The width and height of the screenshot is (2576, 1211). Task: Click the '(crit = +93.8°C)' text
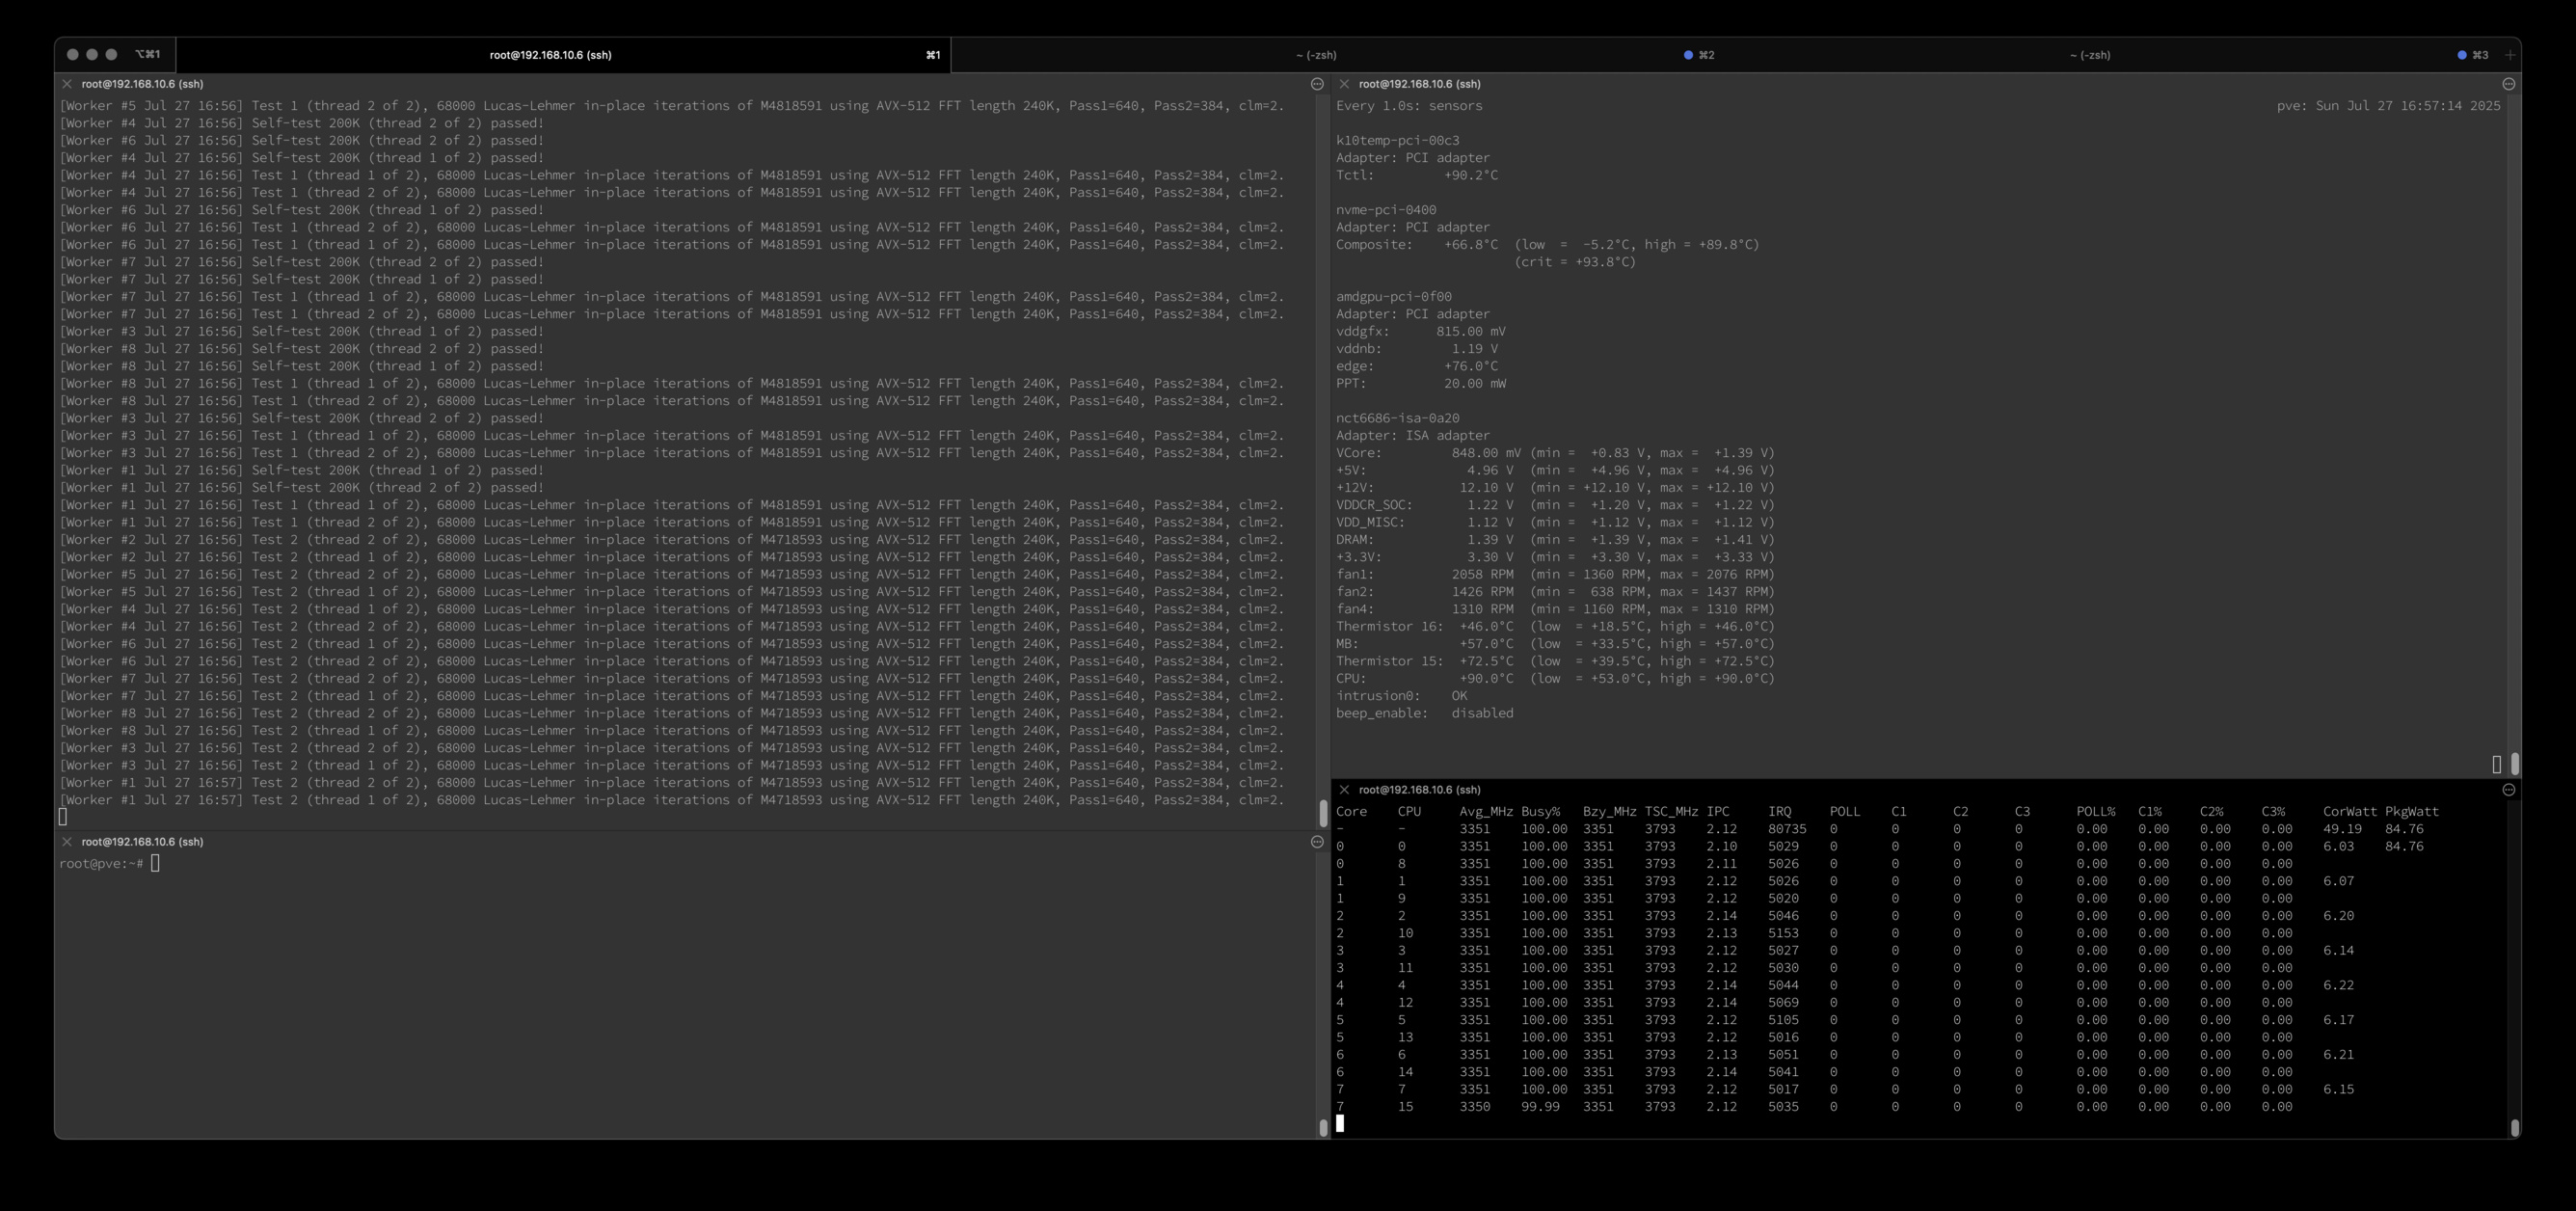coord(1574,262)
